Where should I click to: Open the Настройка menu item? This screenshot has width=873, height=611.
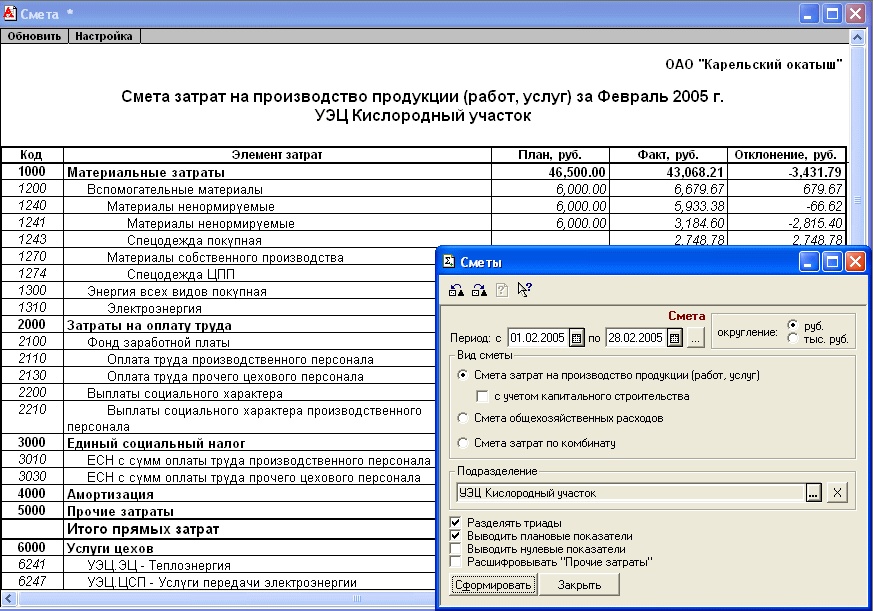click(104, 36)
